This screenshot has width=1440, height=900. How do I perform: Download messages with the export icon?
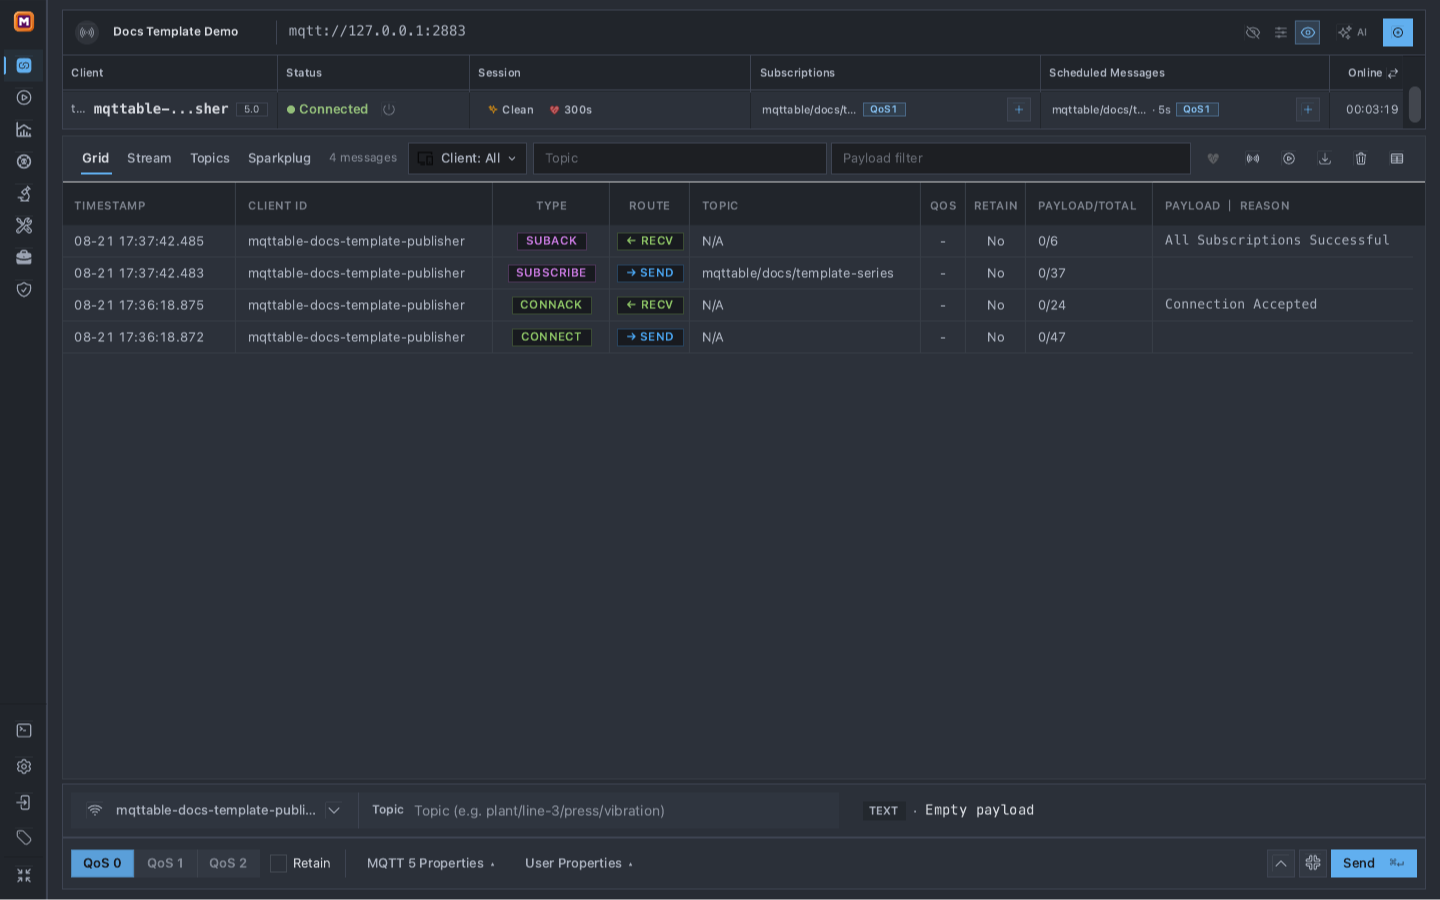click(1325, 159)
